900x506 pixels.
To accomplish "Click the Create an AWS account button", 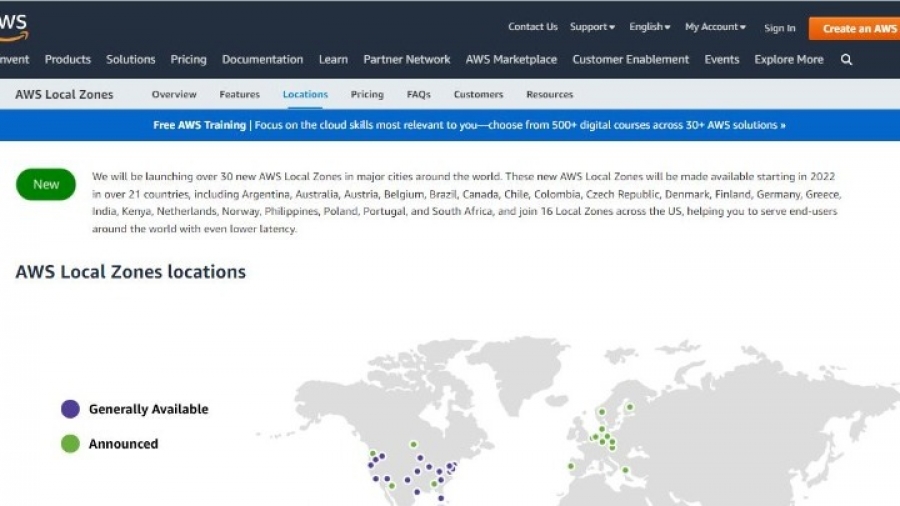I will [x=858, y=29].
